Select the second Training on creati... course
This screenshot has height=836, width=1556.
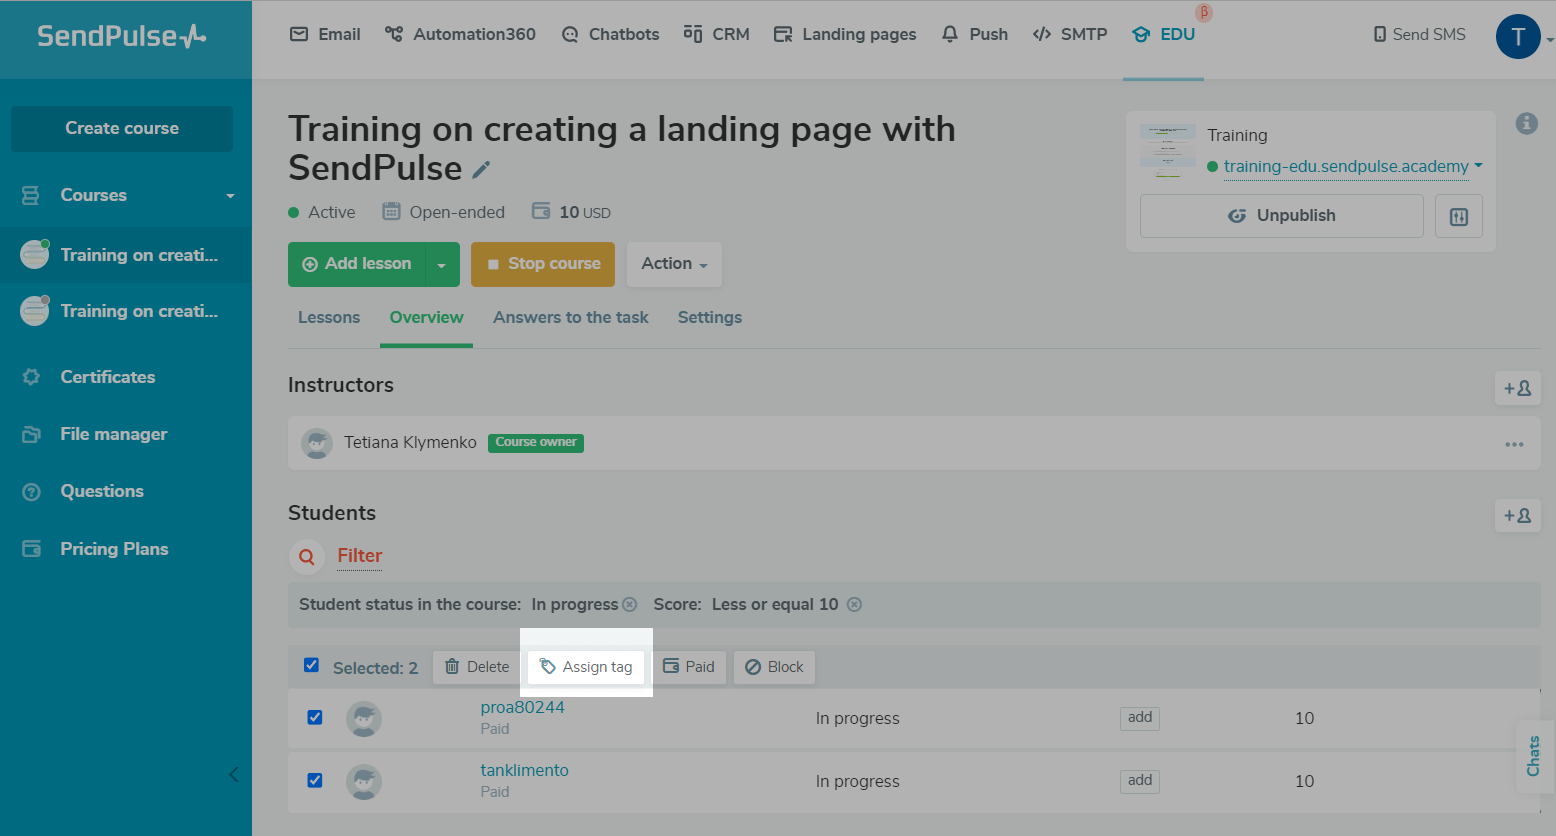[126, 311]
